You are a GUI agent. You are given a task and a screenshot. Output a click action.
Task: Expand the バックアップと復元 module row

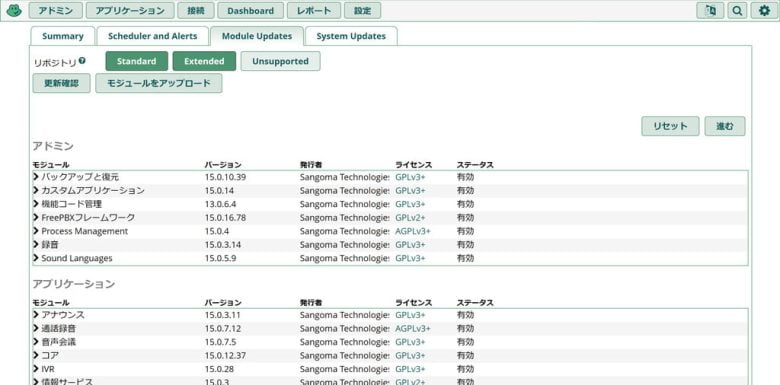[x=390, y=177]
